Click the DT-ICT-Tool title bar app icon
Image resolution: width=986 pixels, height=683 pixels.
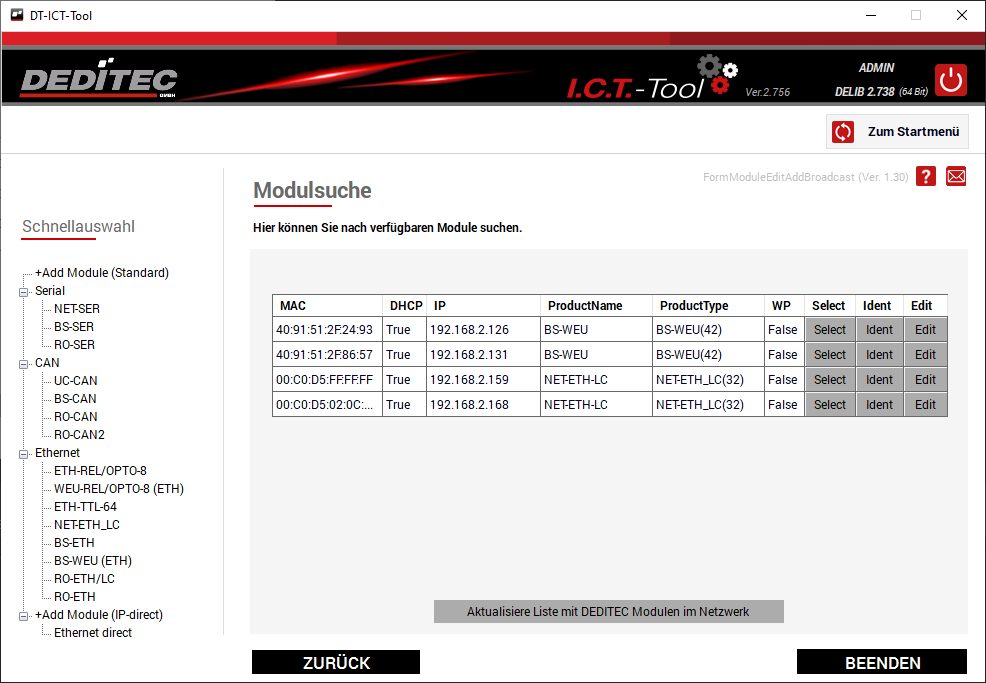click(16, 15)
